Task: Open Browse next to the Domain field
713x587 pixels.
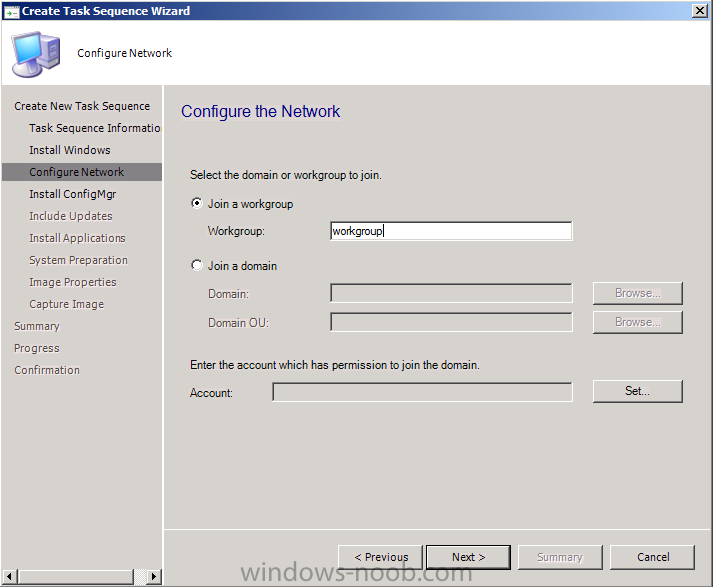Action: point(638,293)
